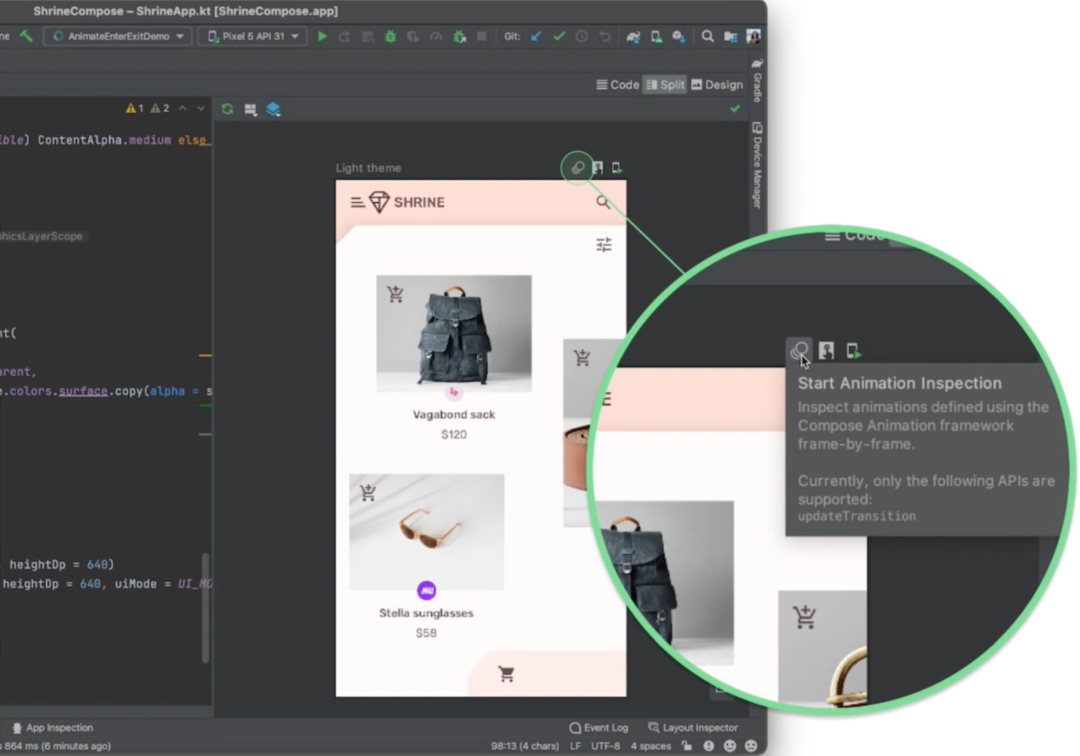This screenshot has width=1080, height=756.
Task: Open the Layout Inspector
Action: (x=693, y=728)
